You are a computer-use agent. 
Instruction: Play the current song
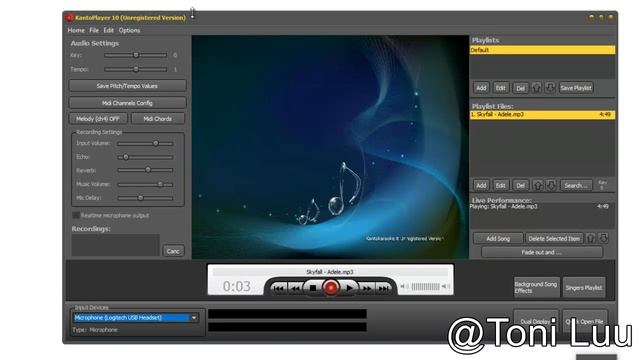tap(349, 288)
